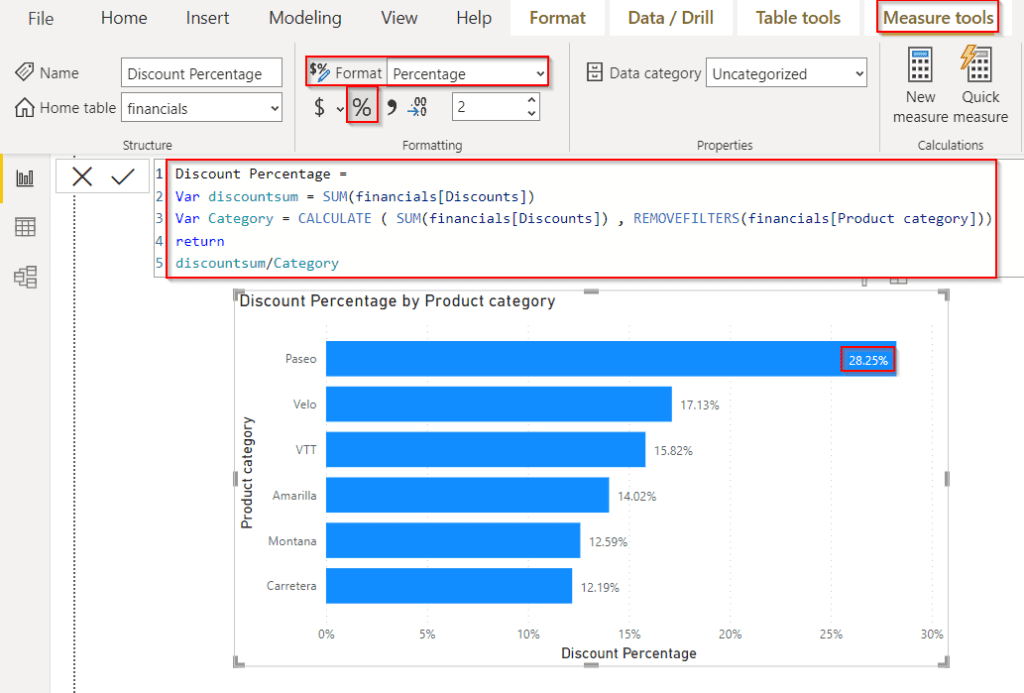This screenshot has width=1024, height=693.
Task: Select the Measure tools tab
Action: coord(938,18)
